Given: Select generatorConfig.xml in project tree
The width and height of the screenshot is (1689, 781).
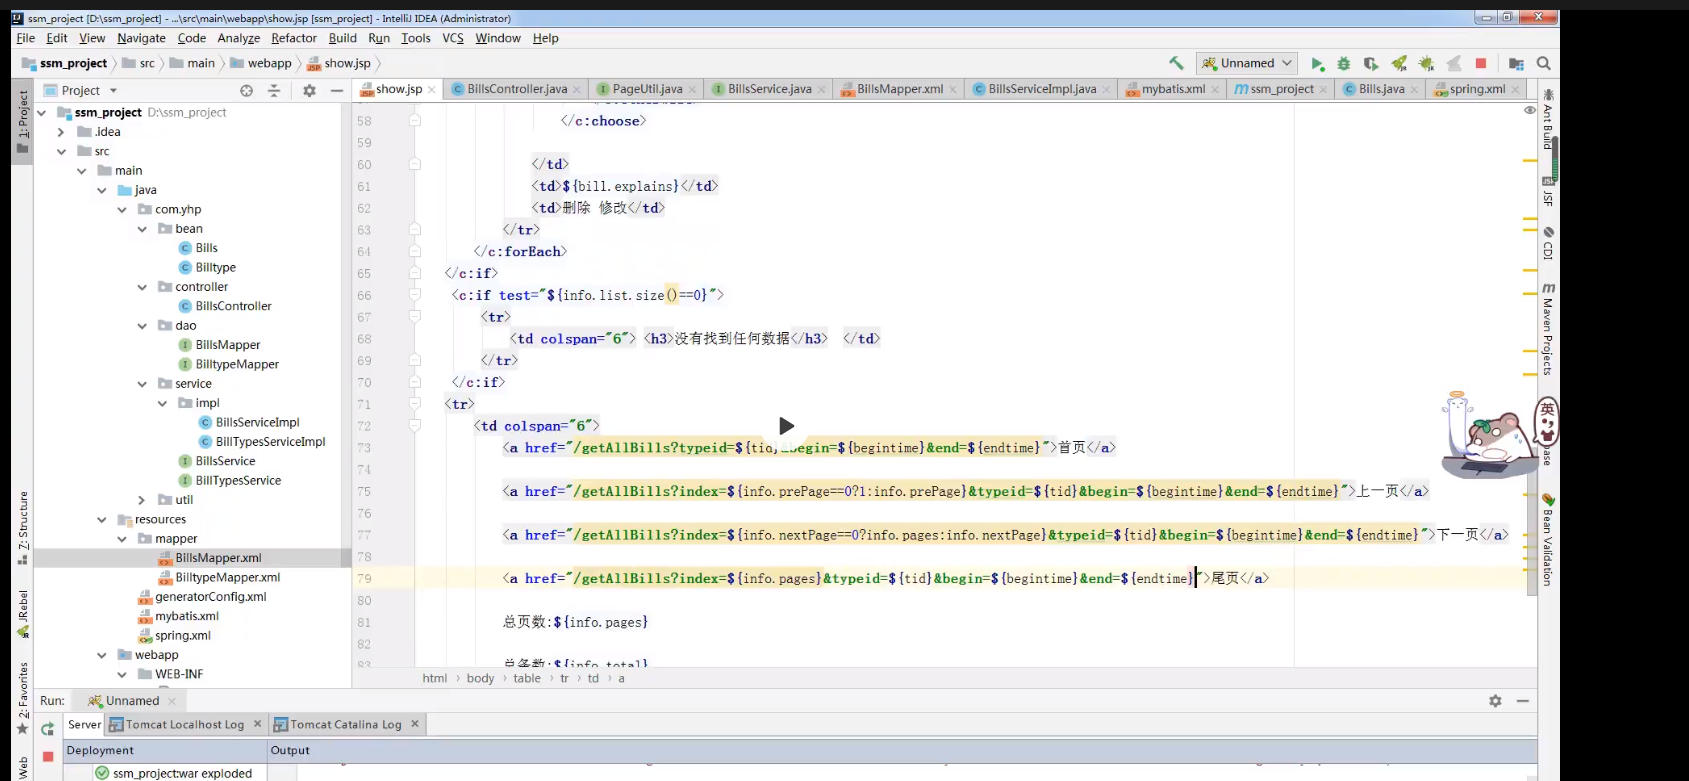Looking at the screenshot, I should click(x=210, y=597).
